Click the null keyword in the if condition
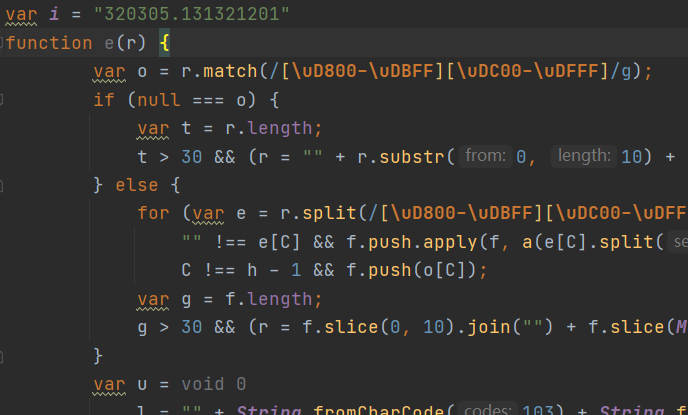 pyautogui.click(x=159, y=100)
